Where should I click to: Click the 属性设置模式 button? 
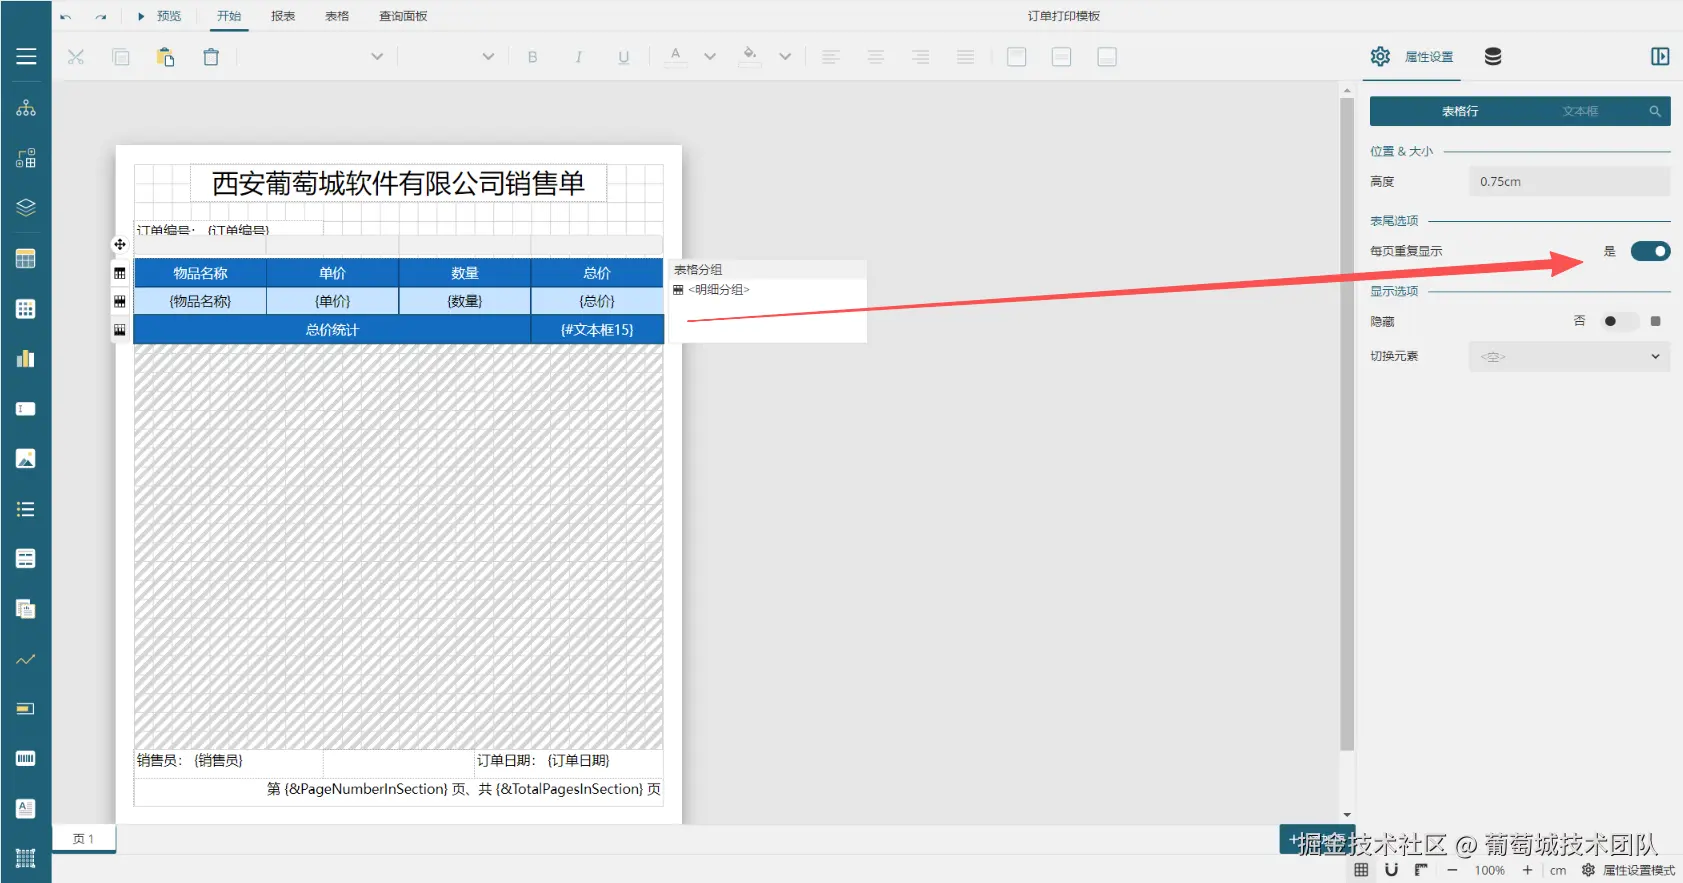[x=1628, y=870]
